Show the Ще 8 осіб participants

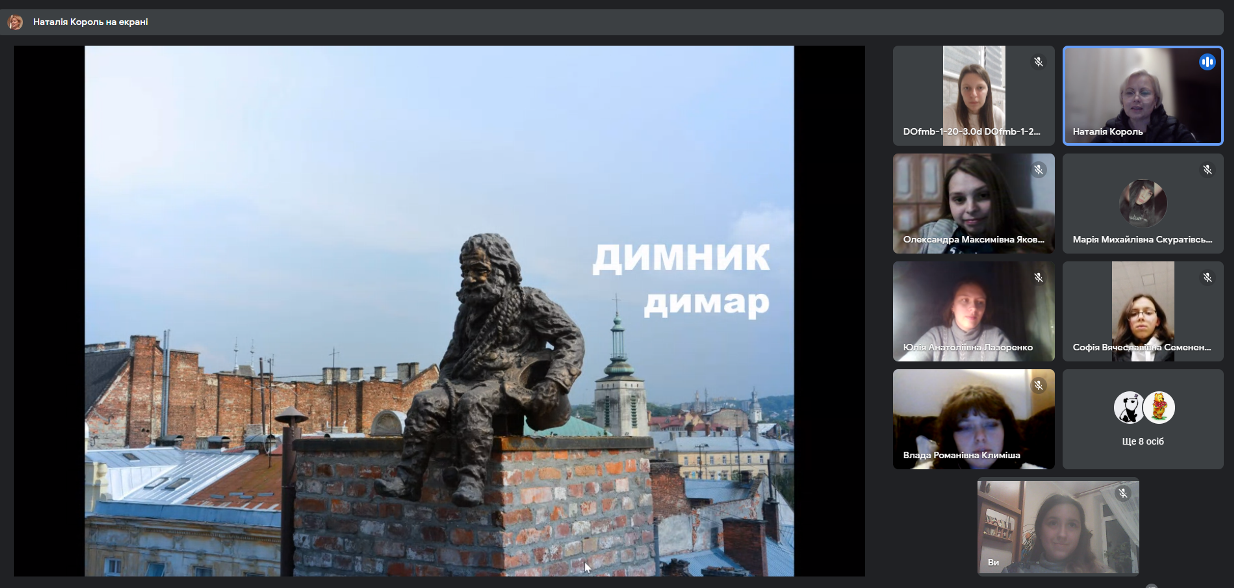click(x=1143, y=420)
